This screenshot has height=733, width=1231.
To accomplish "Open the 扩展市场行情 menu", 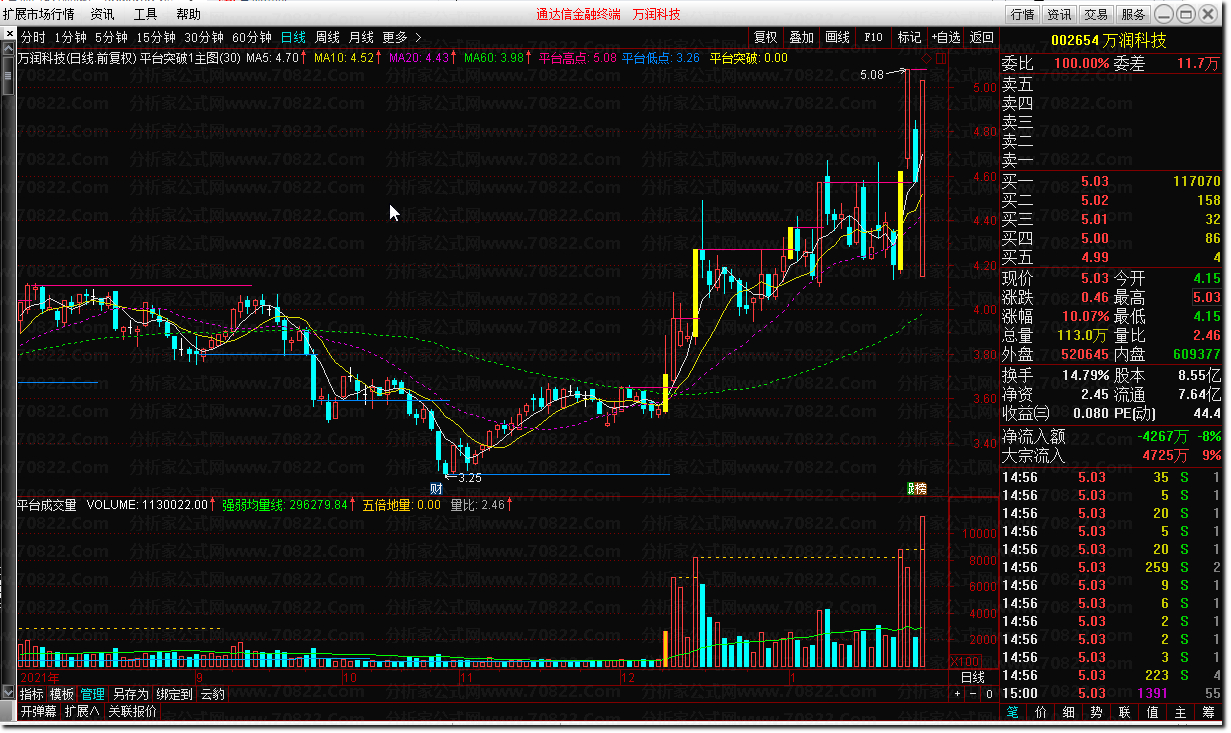I will [x=38, y=14].
